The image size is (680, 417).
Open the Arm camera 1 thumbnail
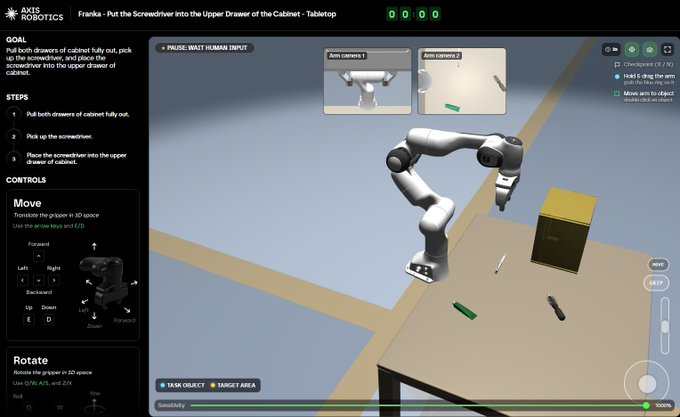pyautogui.click(x=367, y=81)
